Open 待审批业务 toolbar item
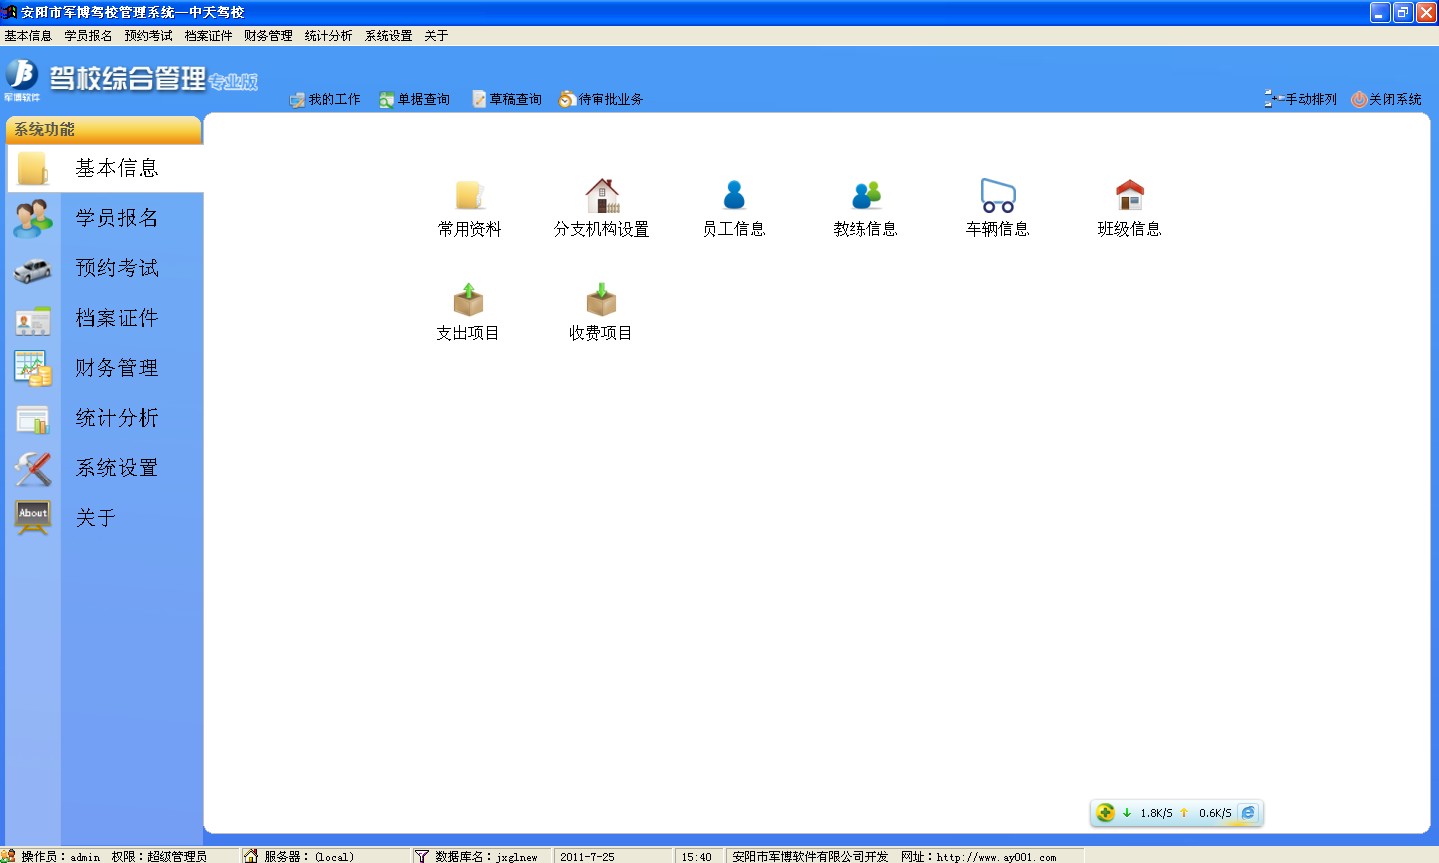 coord(601,99)
